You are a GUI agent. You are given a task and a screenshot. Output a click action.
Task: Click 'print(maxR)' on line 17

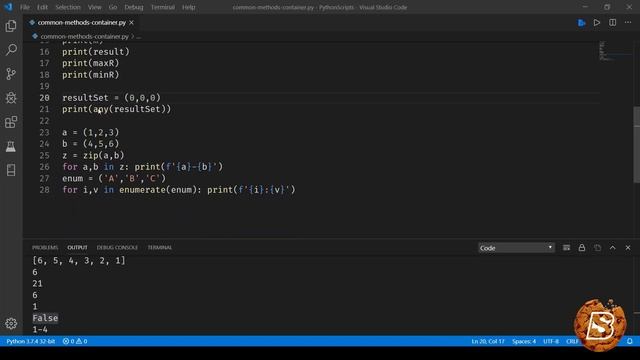[x=91, y=63]
